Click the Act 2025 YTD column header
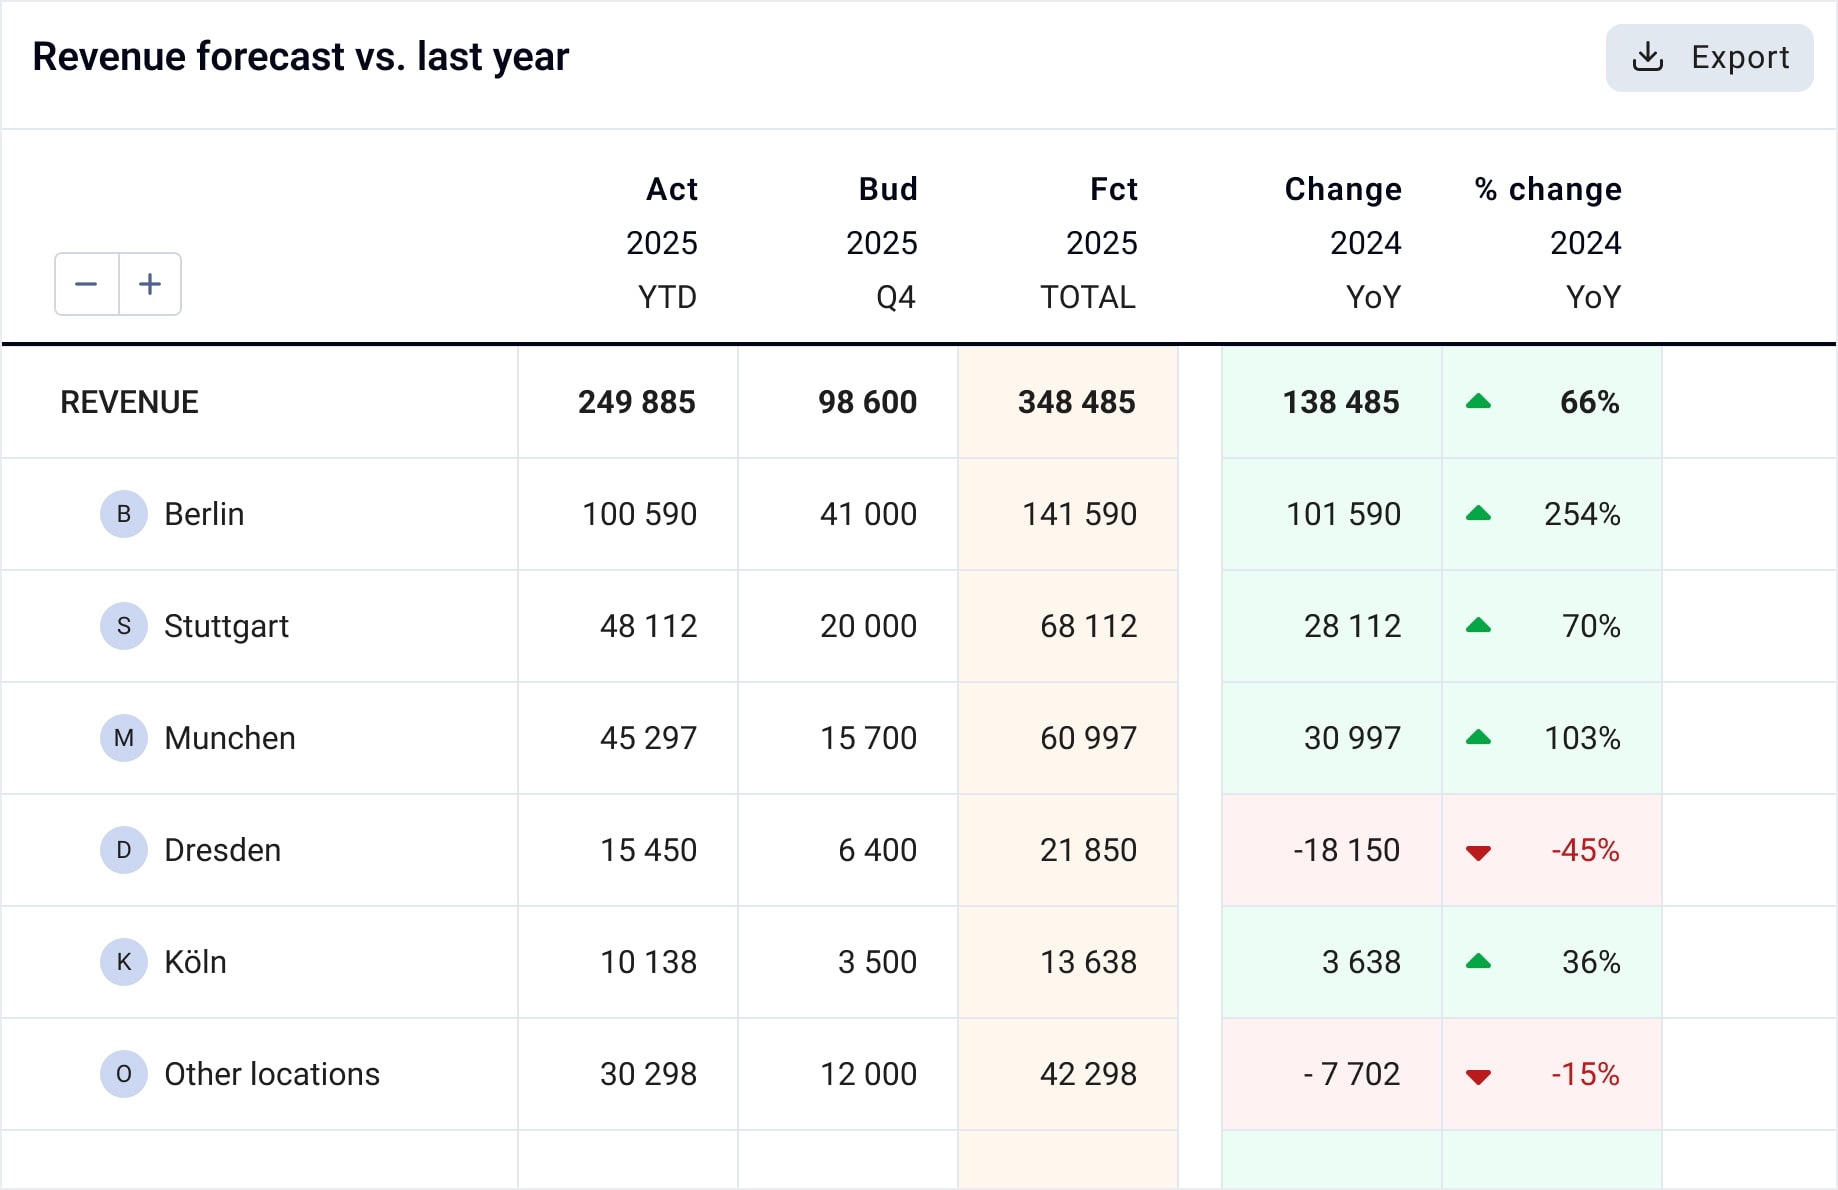This screenshot has height=1190, width=1838. pyautogui.click(x=662, y=243)
